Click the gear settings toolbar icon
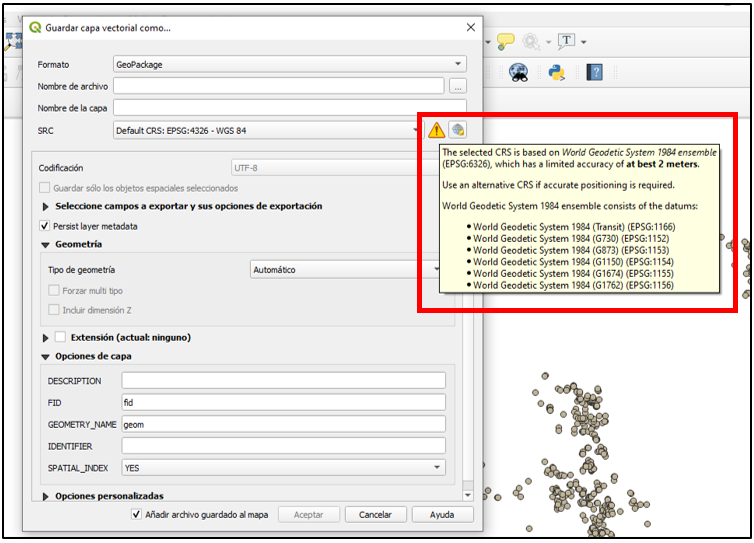Viewport: 754px width, 543px height. point(531,42)
